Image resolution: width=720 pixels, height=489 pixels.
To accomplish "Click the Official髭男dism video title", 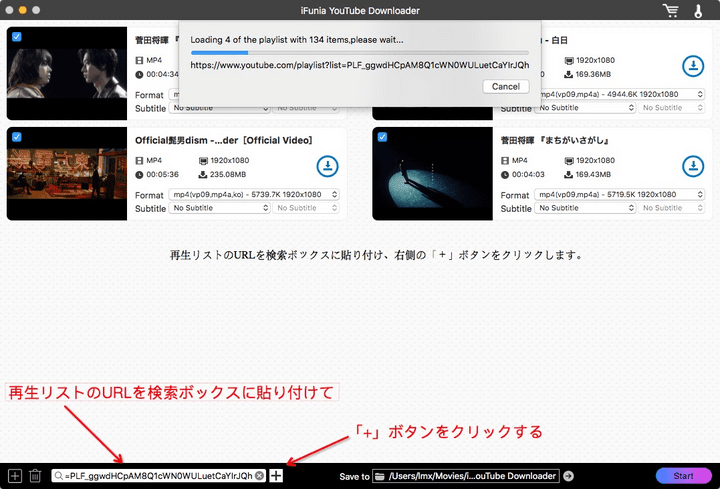I will (x=224, y=141).
